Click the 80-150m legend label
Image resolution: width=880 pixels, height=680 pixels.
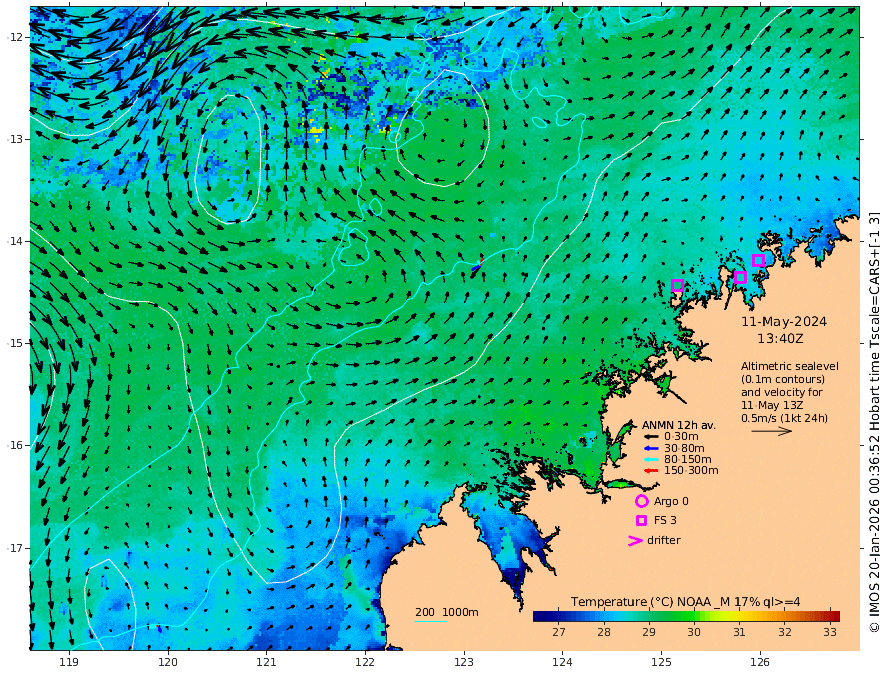tap(688, 460)
